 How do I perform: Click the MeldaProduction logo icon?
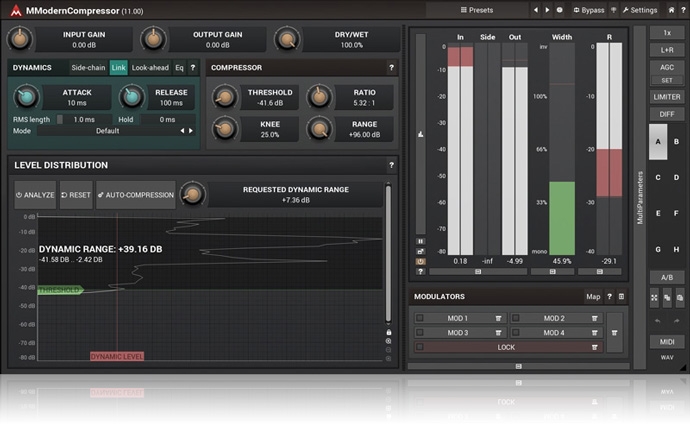[x=16, y=11]
